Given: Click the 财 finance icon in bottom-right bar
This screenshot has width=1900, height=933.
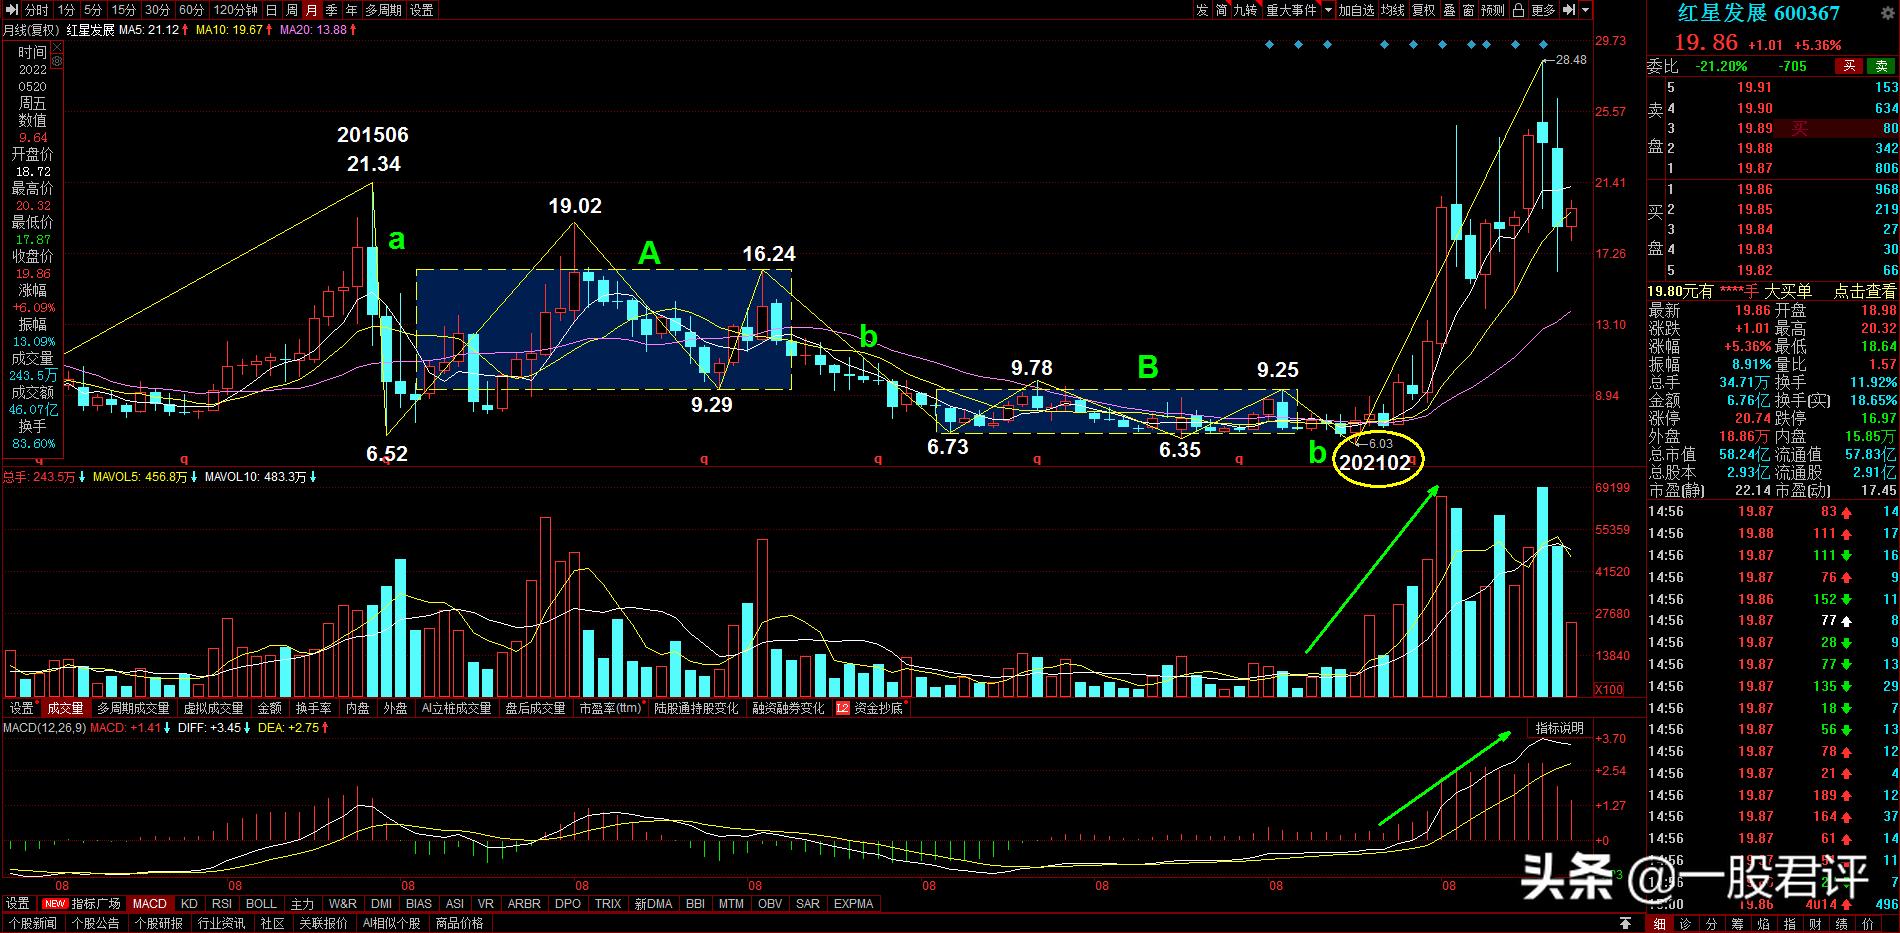Looking at the screenshot, I should [1815, 923].
